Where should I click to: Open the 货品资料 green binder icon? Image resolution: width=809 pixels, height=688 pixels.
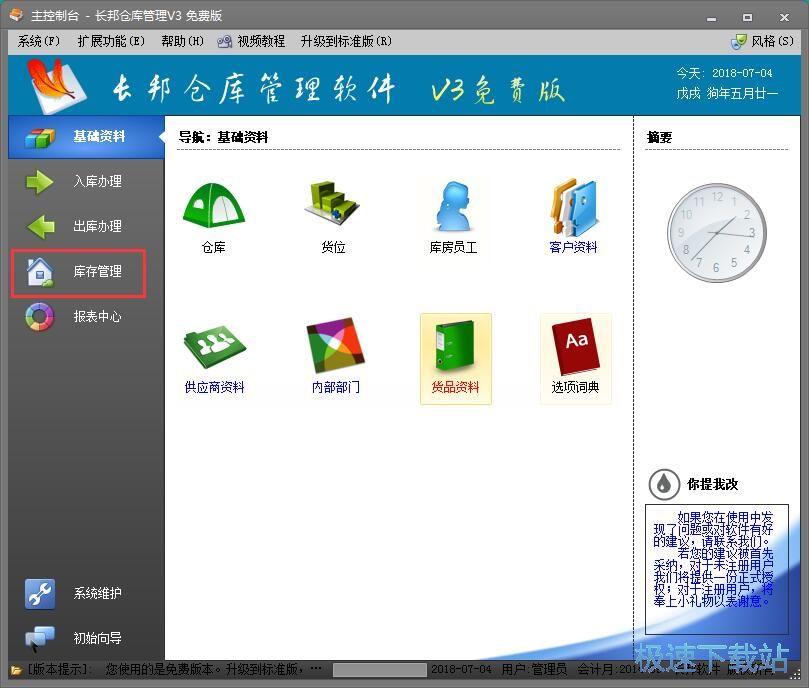coord(455,347)
